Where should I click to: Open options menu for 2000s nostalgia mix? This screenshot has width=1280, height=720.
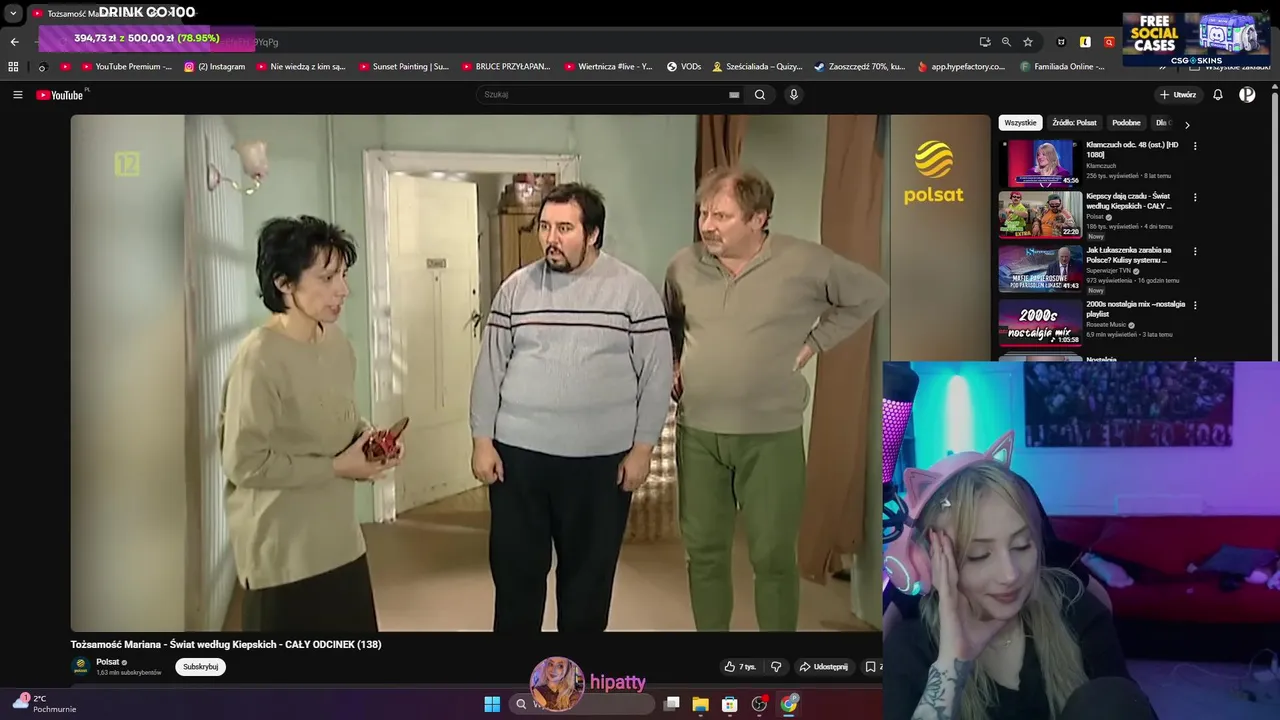pos(1195,305)
